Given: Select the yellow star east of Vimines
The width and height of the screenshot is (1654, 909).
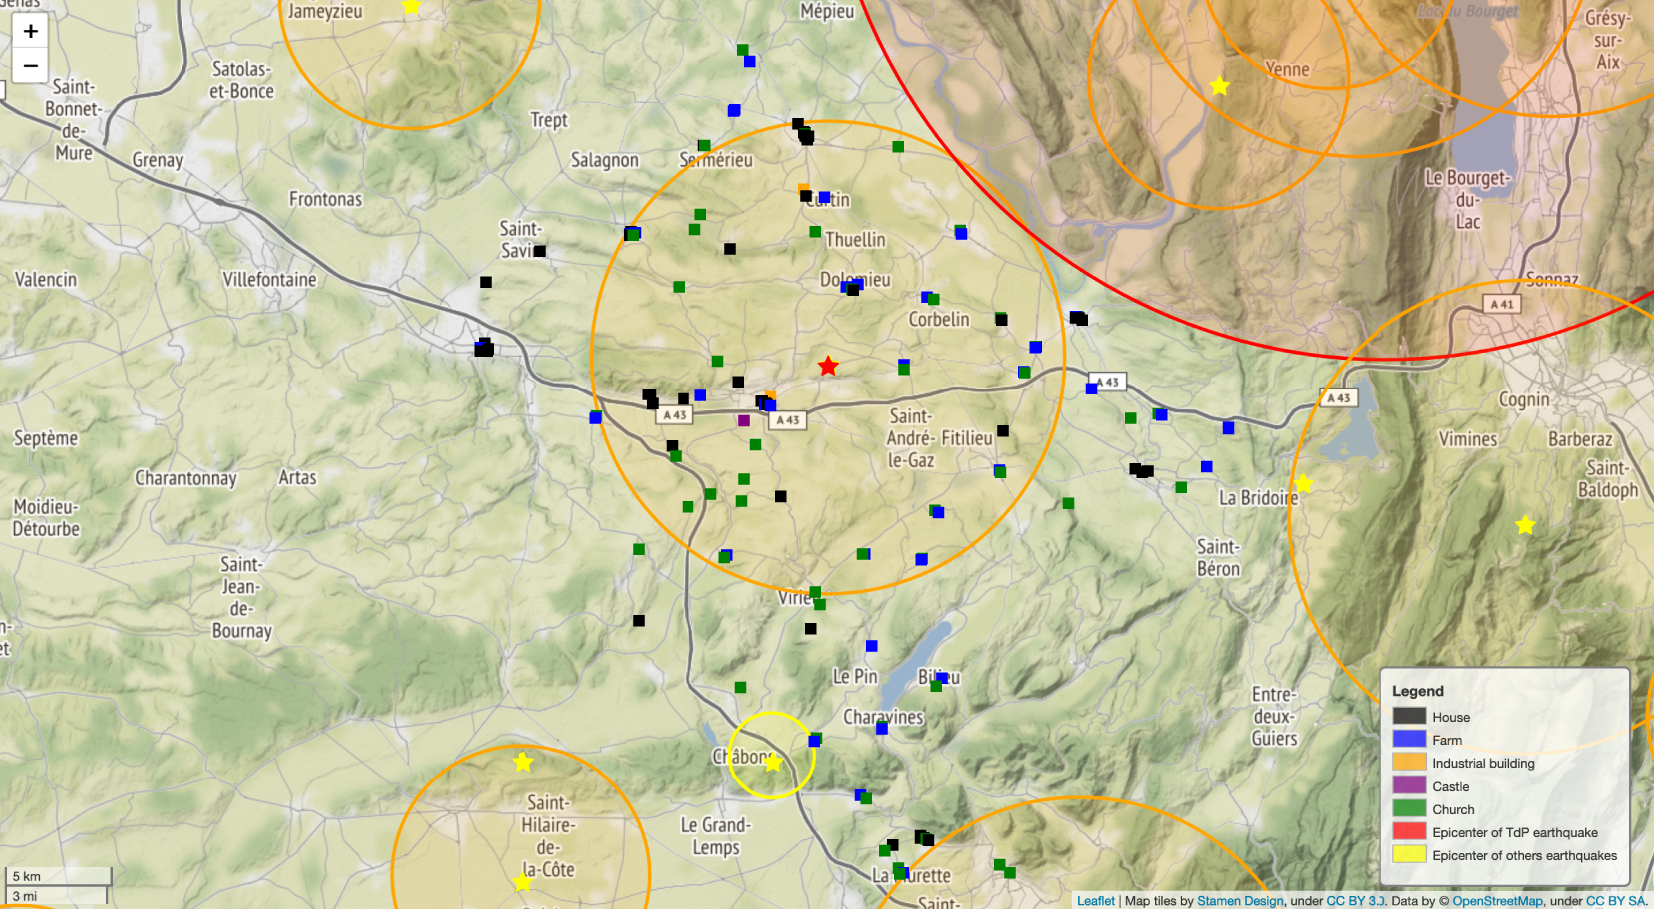Looking at the screenshot, I should (1525, 525).
